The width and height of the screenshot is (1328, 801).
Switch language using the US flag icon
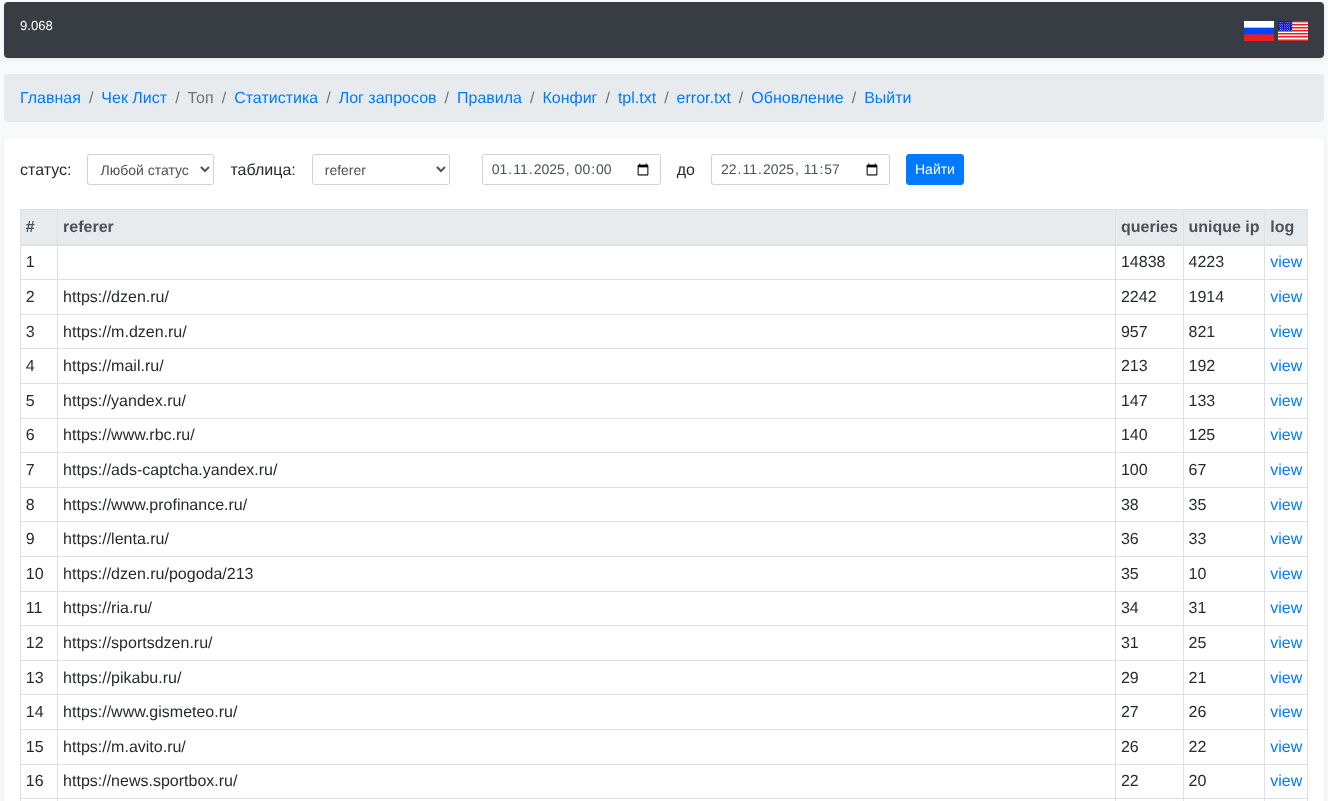tap(1293, 31)
